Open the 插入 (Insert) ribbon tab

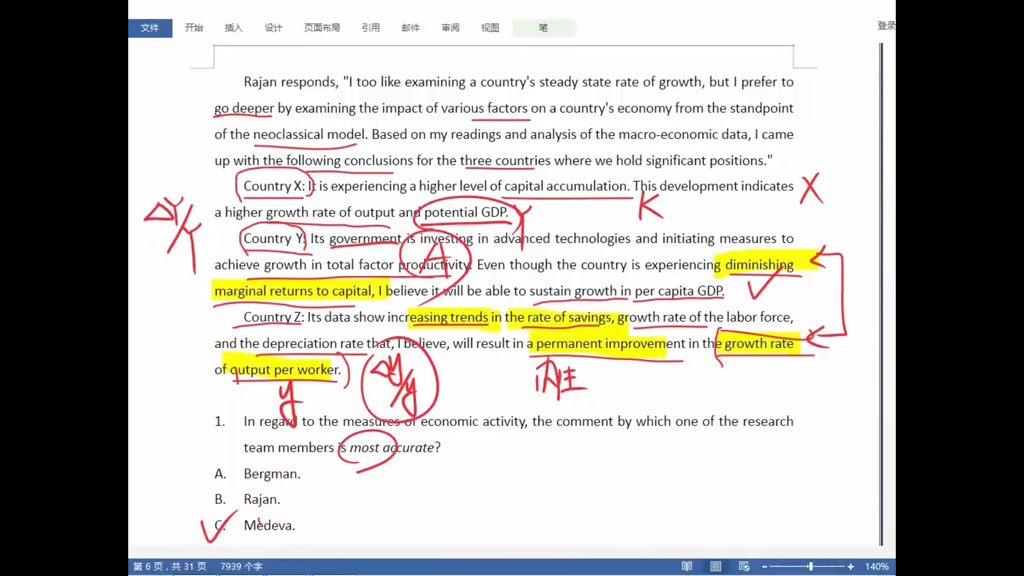(234, 28)
